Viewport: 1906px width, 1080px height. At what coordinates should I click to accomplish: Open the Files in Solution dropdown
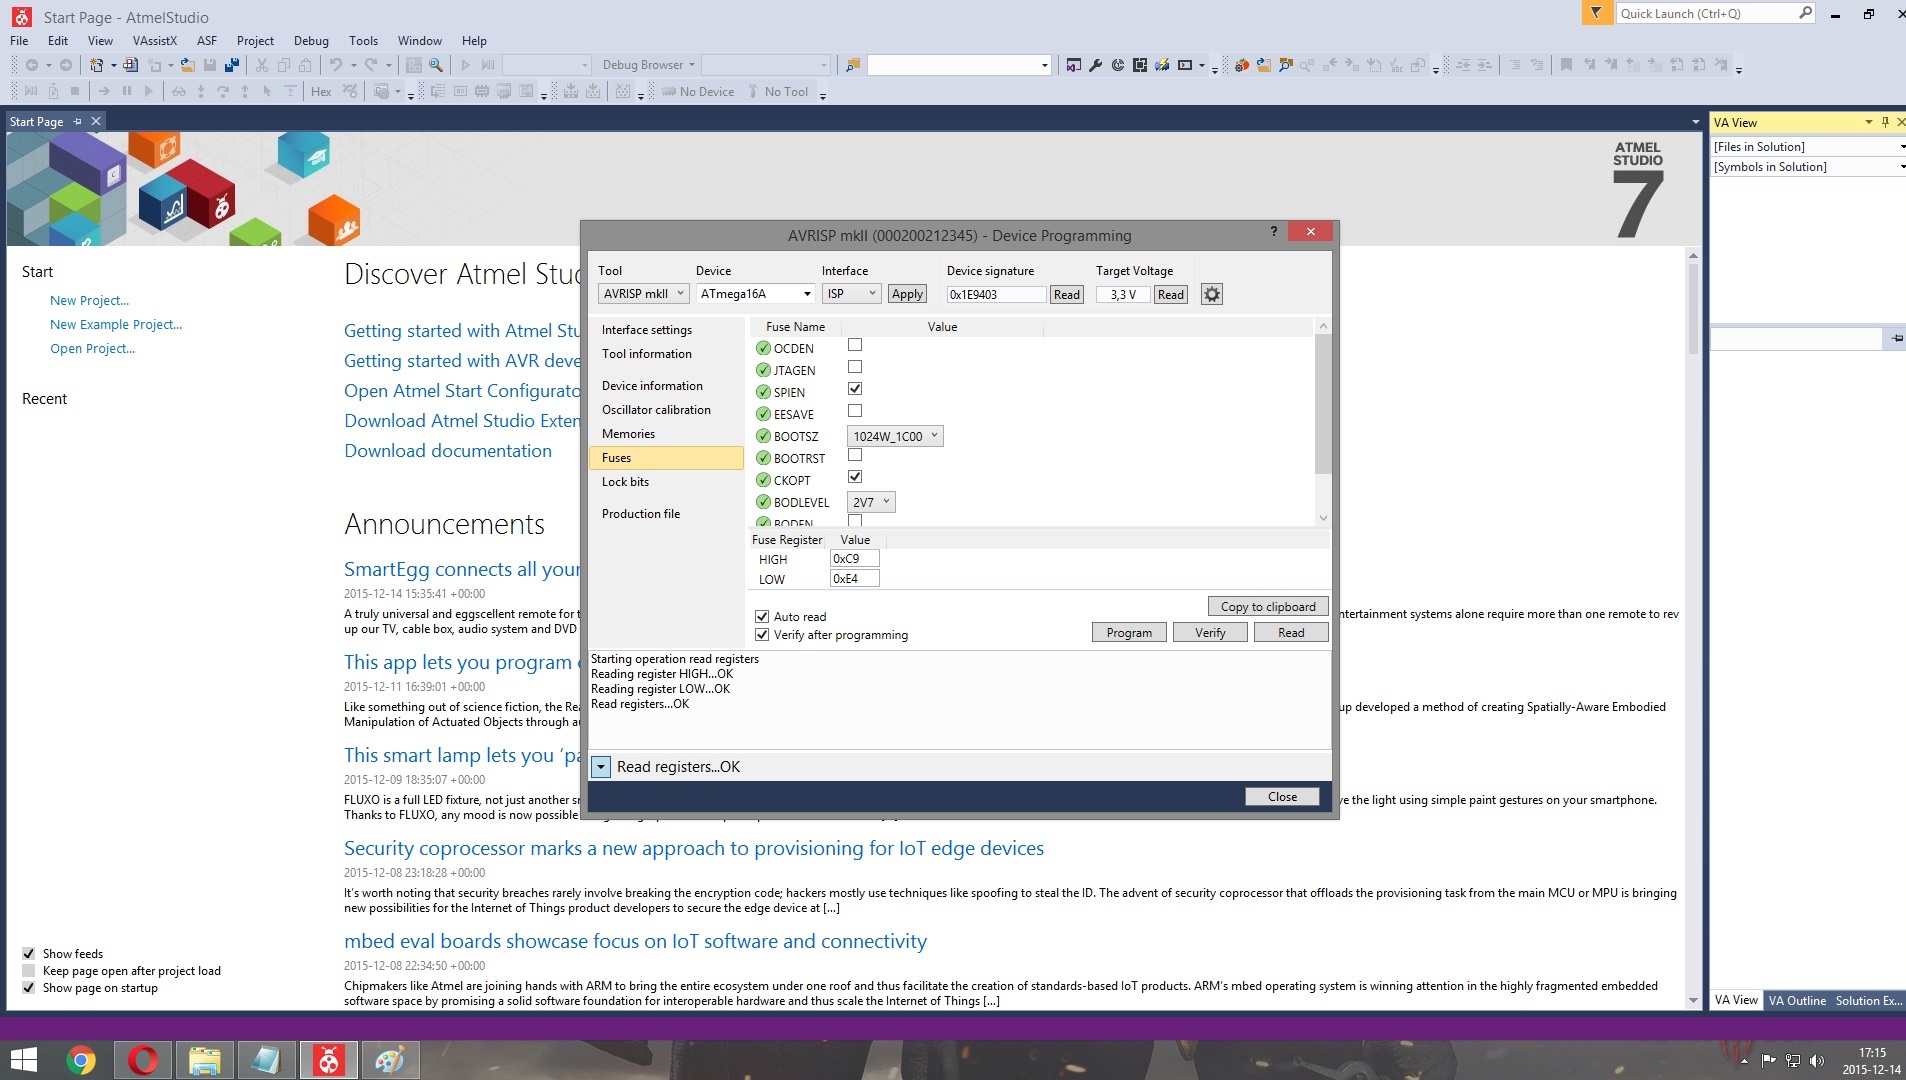click(1808, 147)
